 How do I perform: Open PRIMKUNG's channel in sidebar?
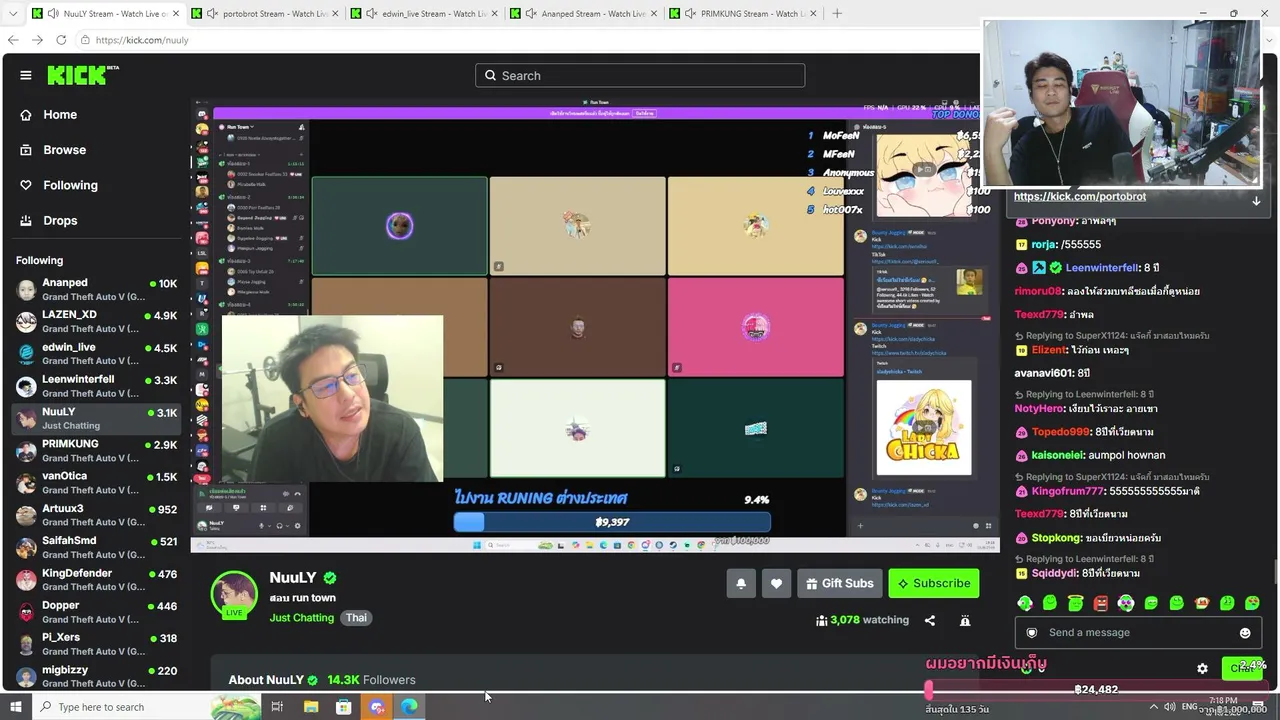(x=97, y=451)
